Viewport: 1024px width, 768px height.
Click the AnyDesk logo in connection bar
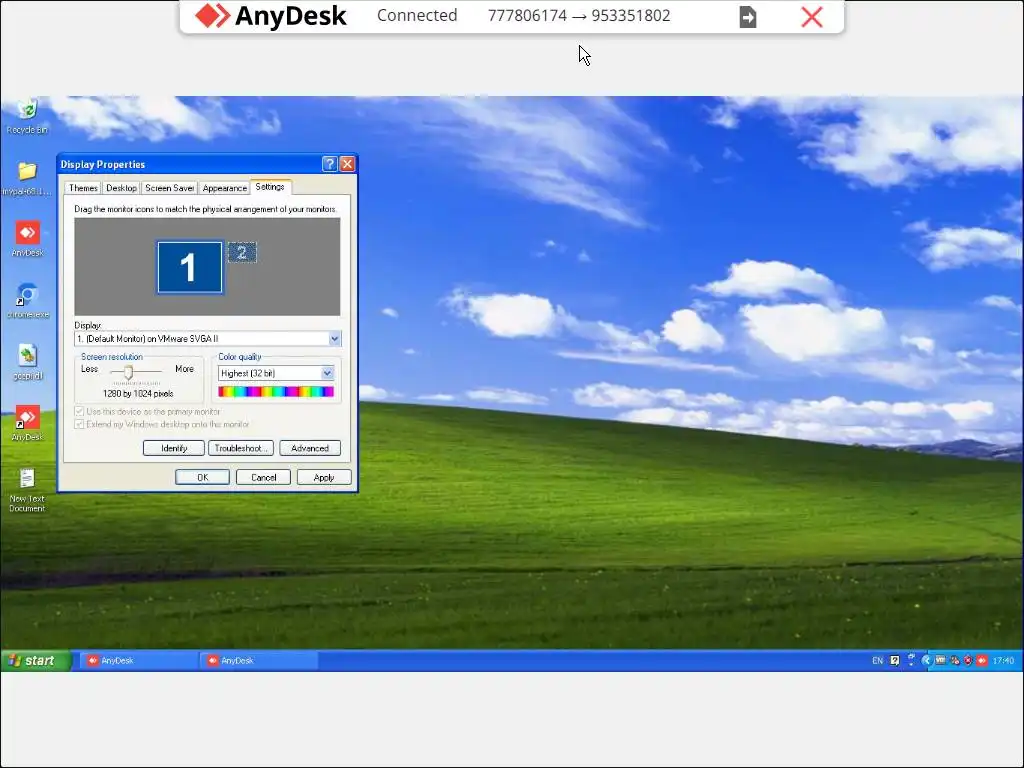(271, 16)
